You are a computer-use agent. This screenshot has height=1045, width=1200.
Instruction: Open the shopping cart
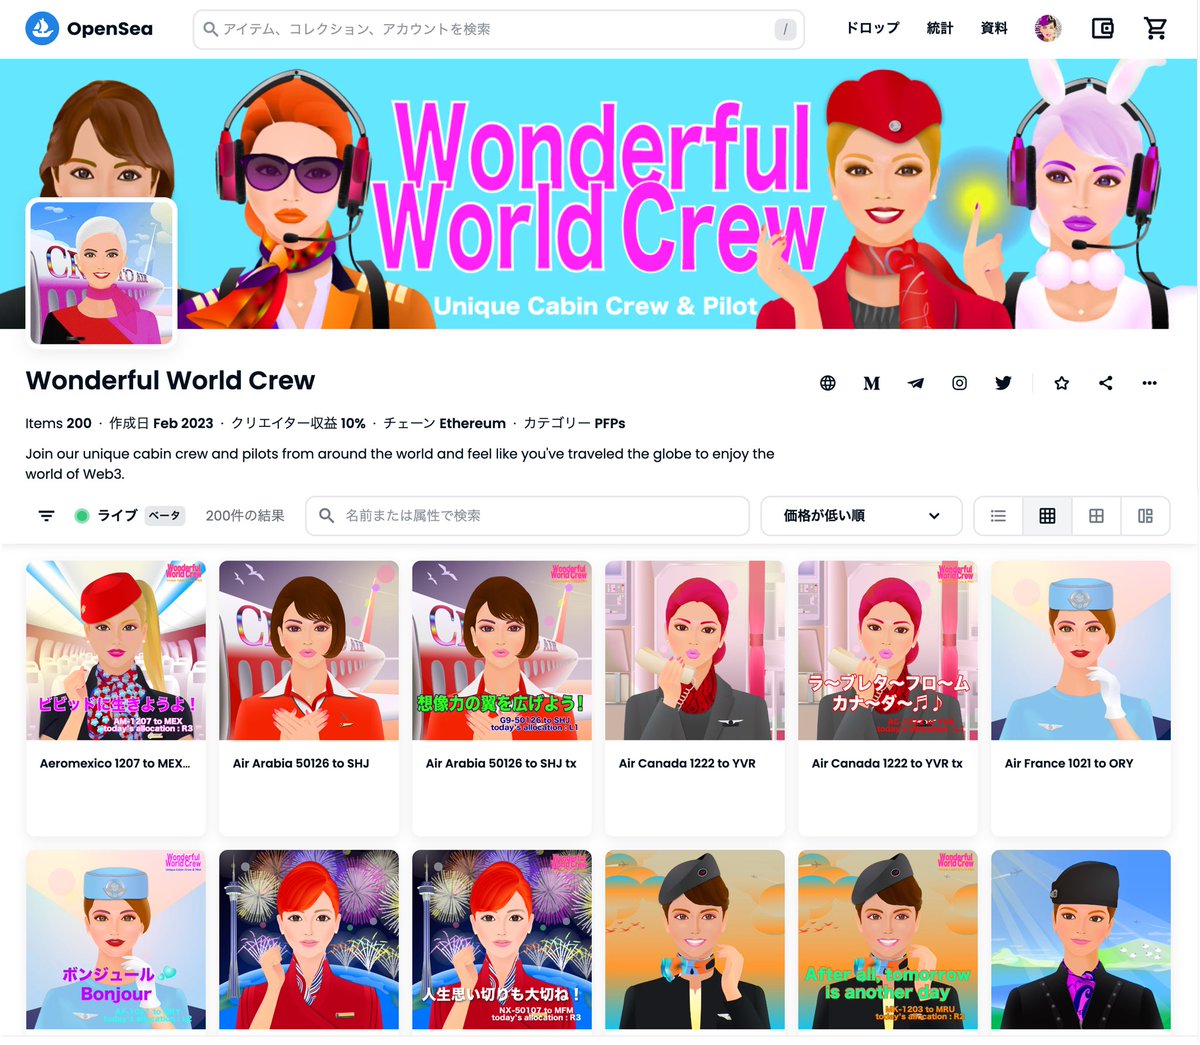click(1156, 29)
